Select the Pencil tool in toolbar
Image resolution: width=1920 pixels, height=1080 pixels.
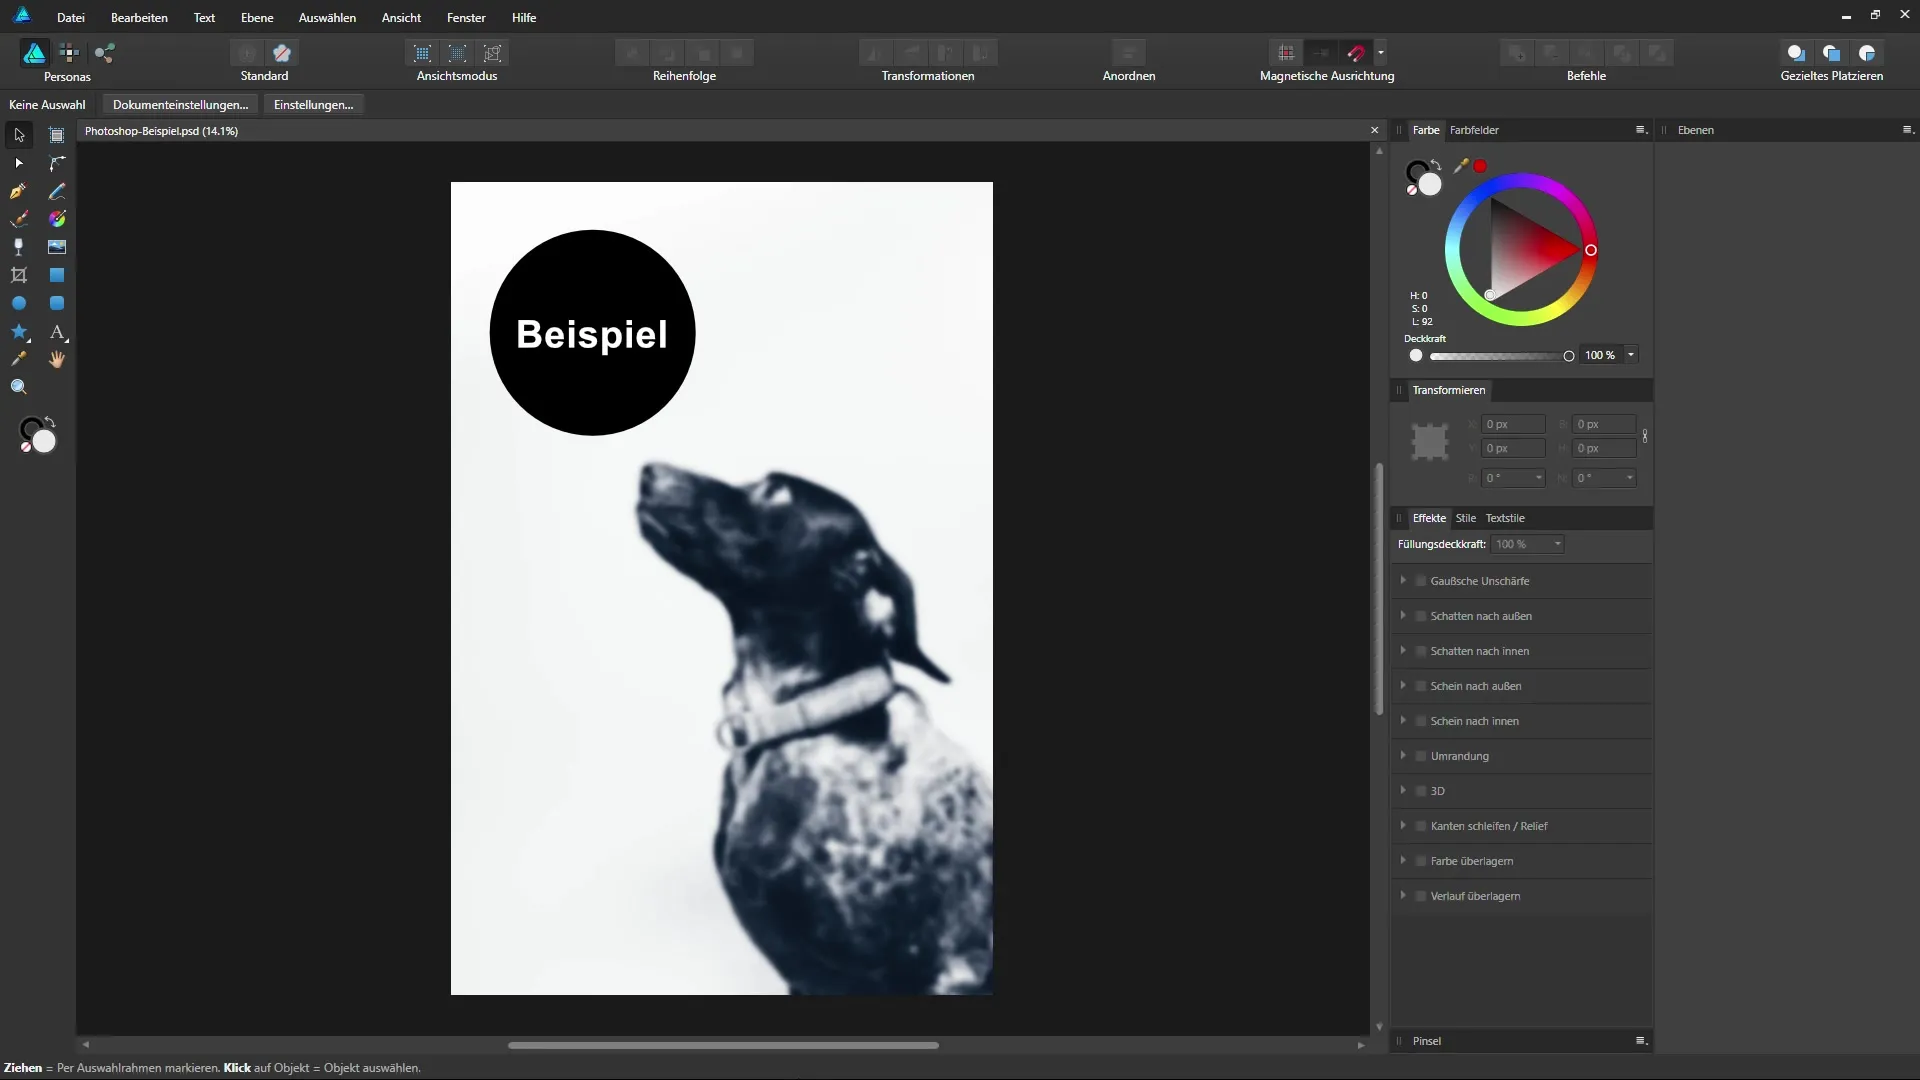click(x=57, y=191)
